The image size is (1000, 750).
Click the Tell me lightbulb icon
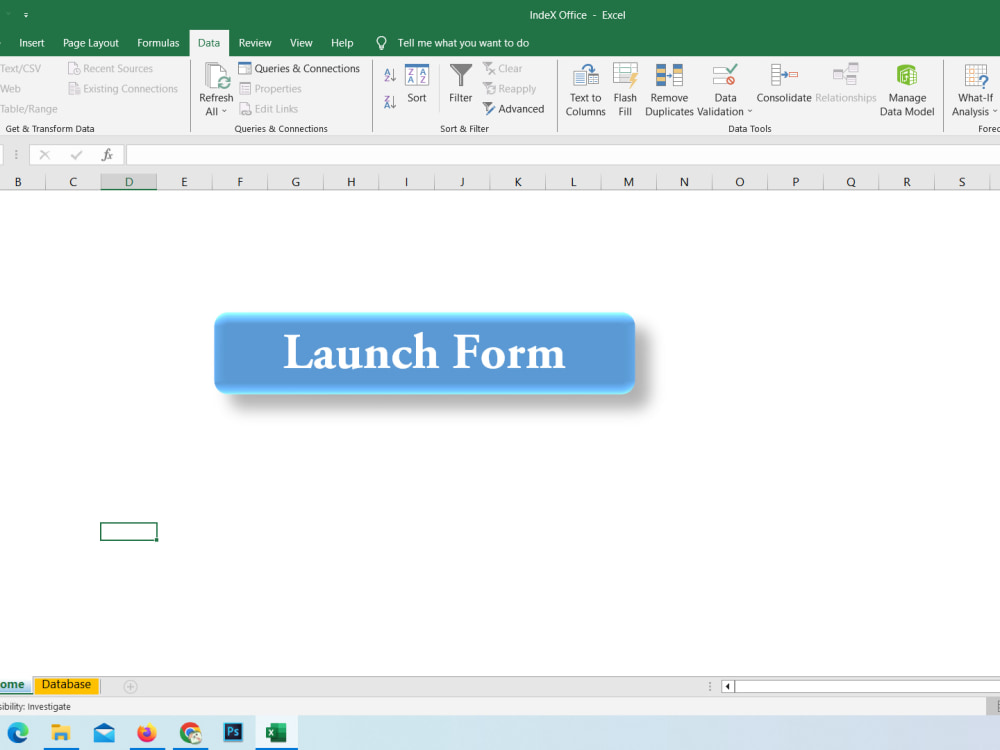(x=381, y=43)
